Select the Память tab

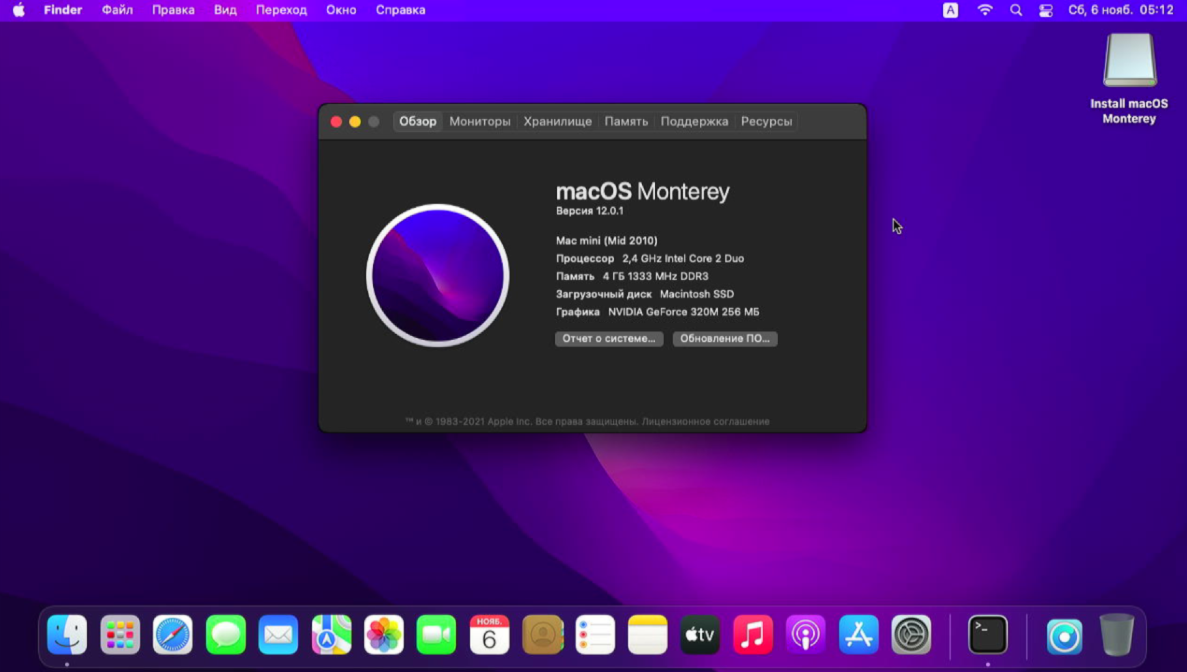(626, 121)
